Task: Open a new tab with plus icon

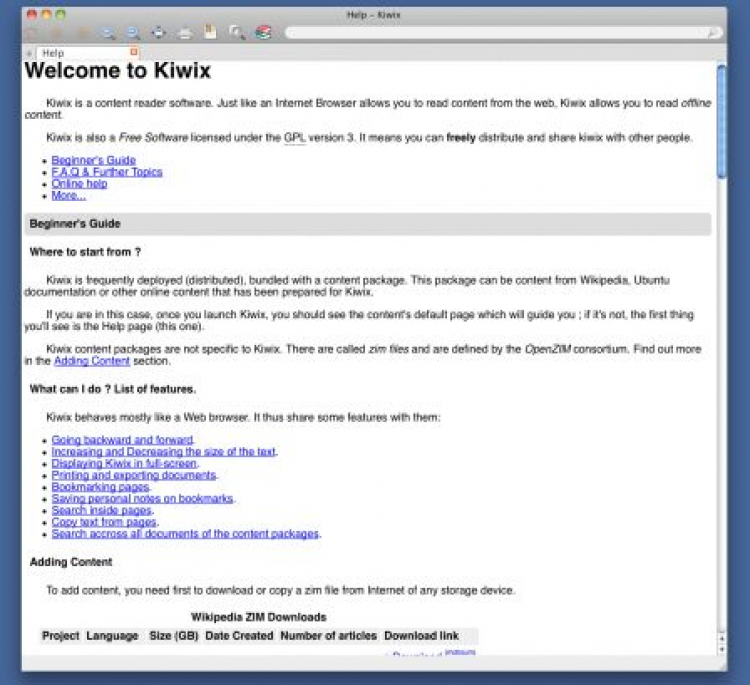Action: click(x=29, y=53)
